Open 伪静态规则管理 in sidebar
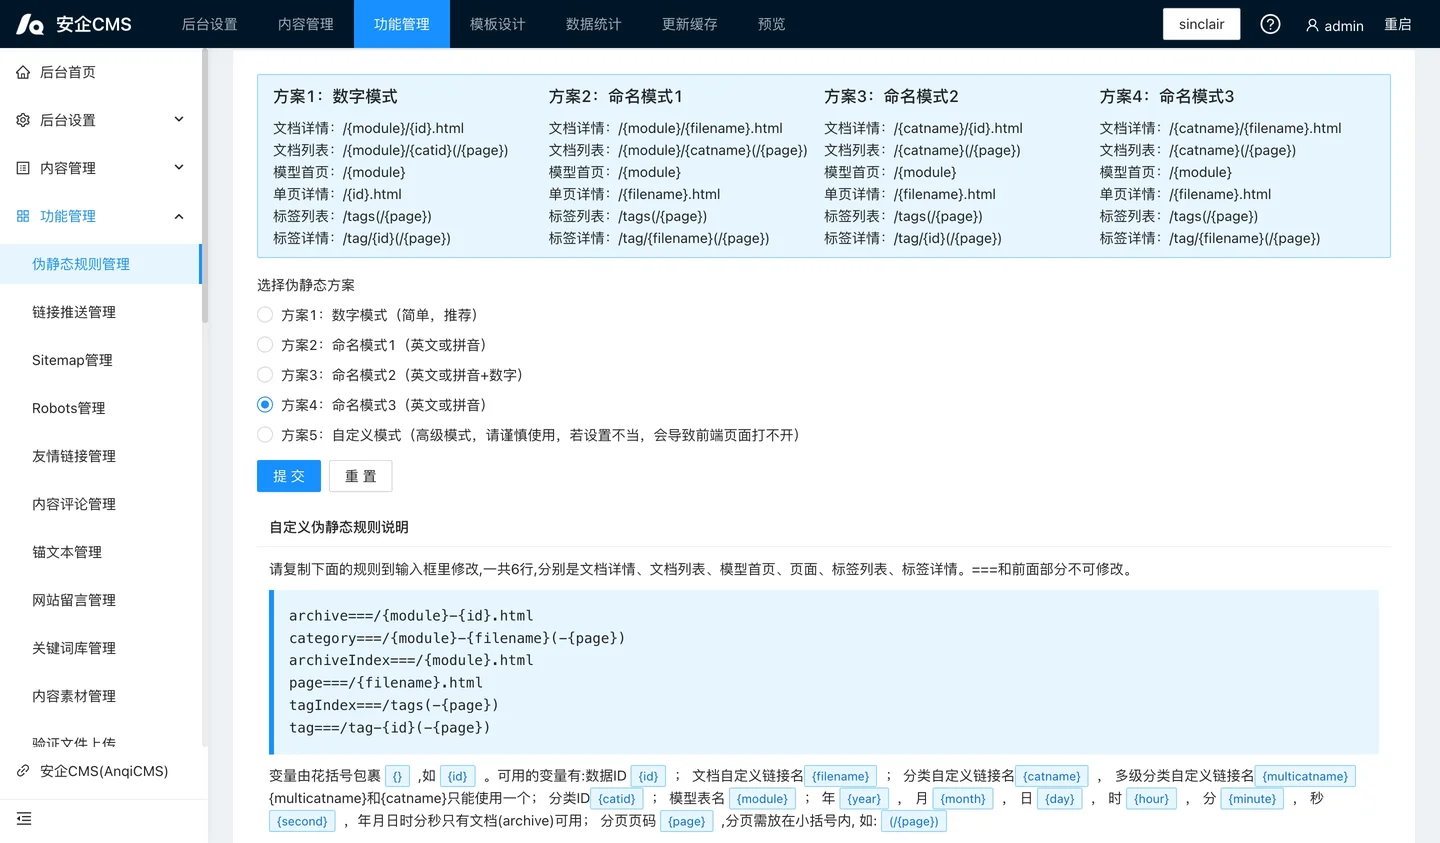The image size is (1440, 843). click(100, 264)
